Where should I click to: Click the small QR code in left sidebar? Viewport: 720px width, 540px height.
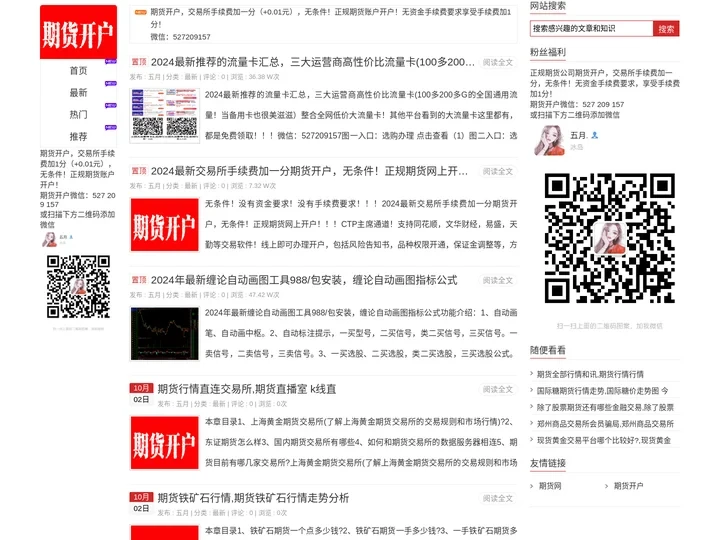(78, 287)
